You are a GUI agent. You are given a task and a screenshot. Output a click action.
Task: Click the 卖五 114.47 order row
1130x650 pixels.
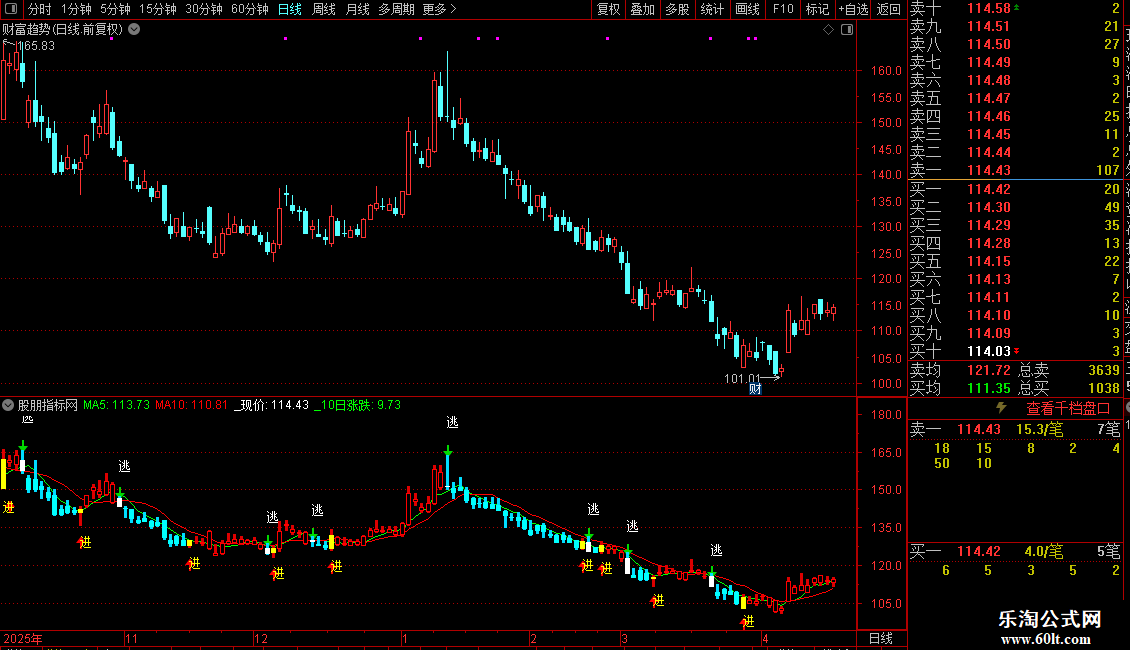tap(1015, 98)
